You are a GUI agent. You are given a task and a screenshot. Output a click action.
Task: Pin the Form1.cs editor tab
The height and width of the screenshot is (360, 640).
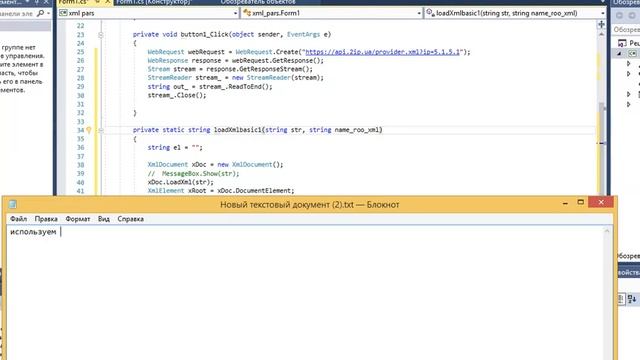tap(97, 2)
